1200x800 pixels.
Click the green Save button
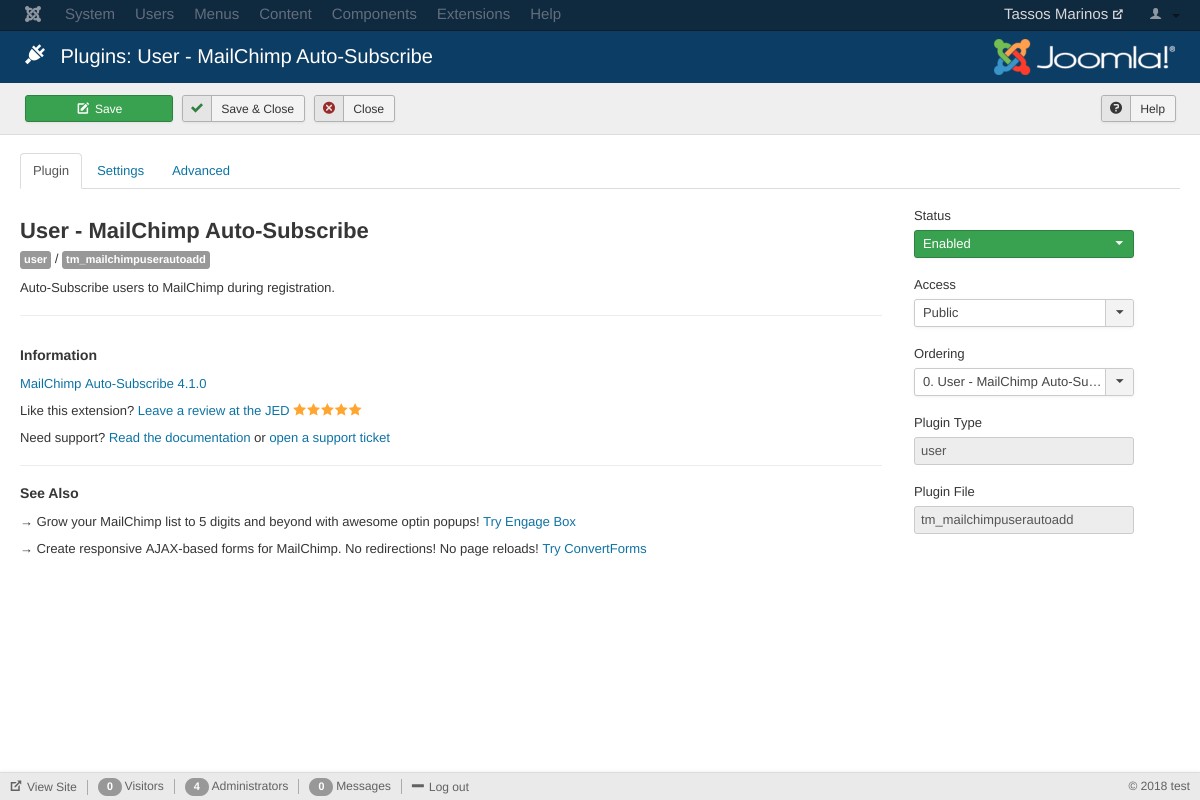click(99, 108)
